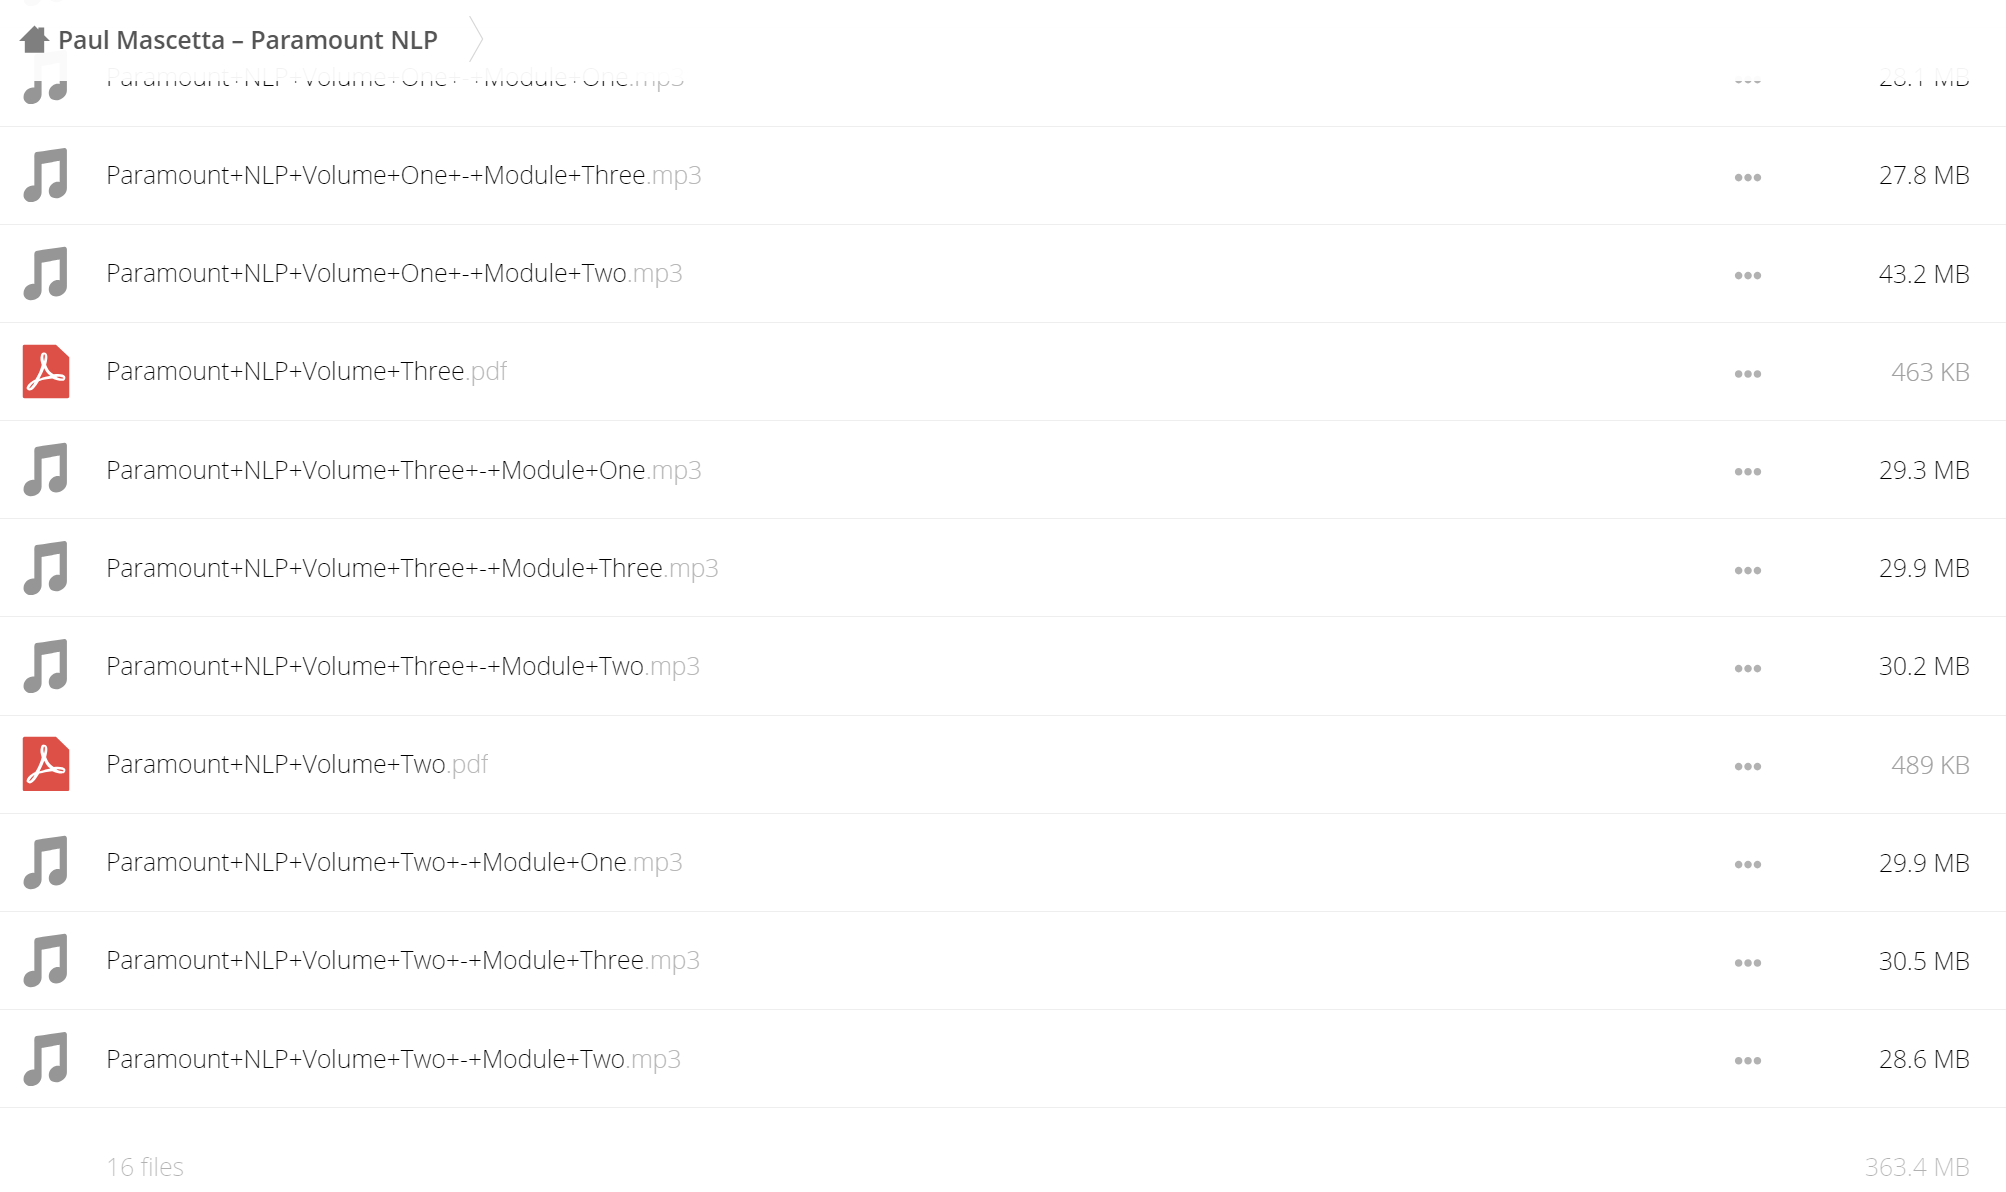Click the music icon for Volume One Module Two
This screenshot has width=2006, height=1192.
click(46, 273)
